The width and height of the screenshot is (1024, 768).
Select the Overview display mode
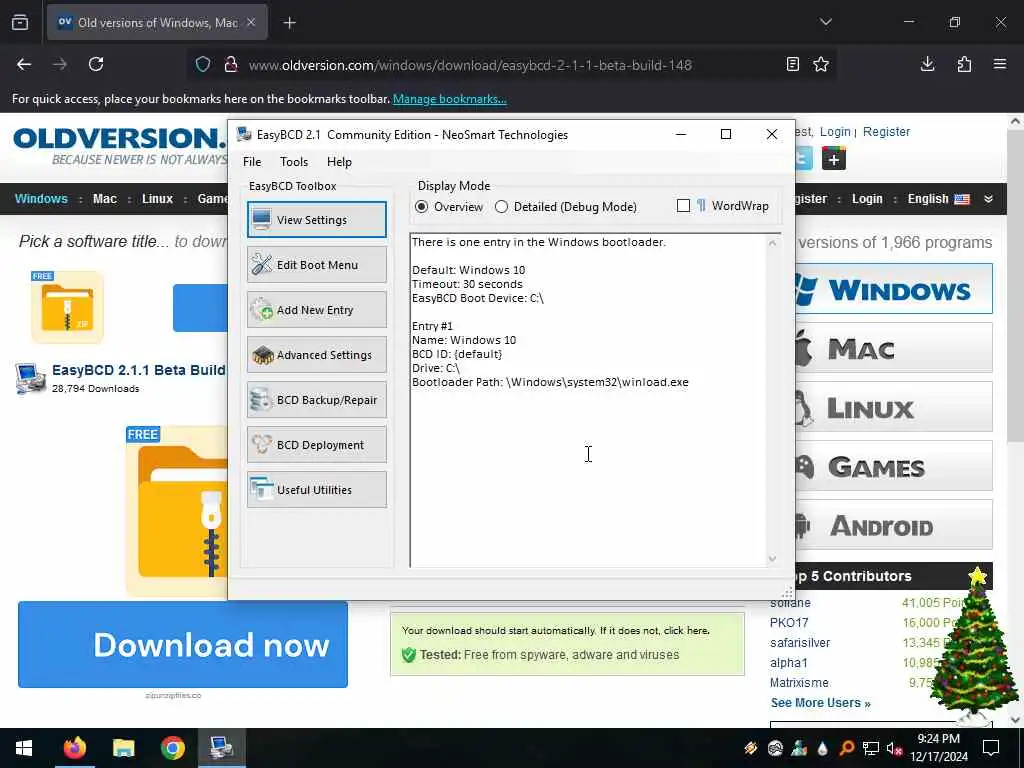click(x=449, y=206)
